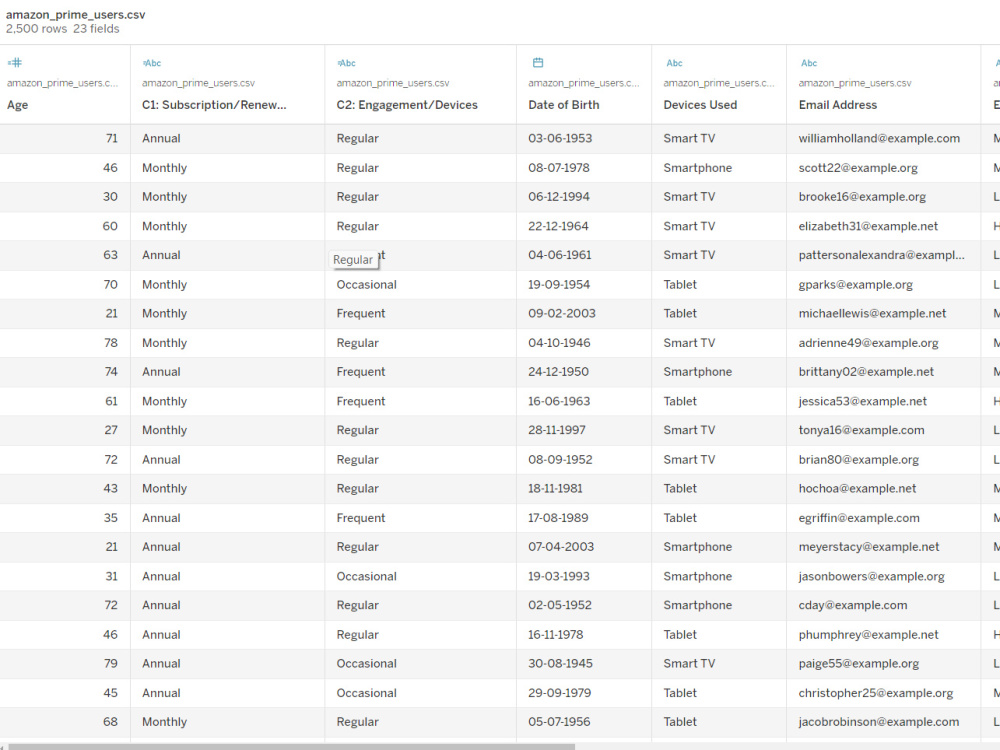Click email tonya16@example.com

click(862, 430)
